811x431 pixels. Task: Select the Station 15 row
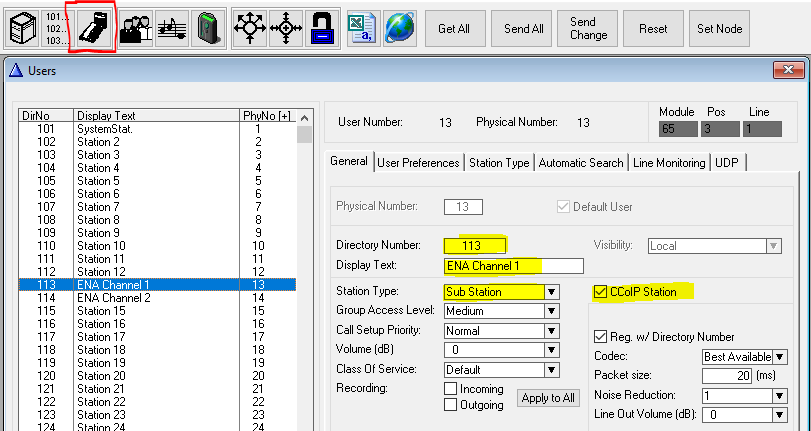(x=157, y=310)
